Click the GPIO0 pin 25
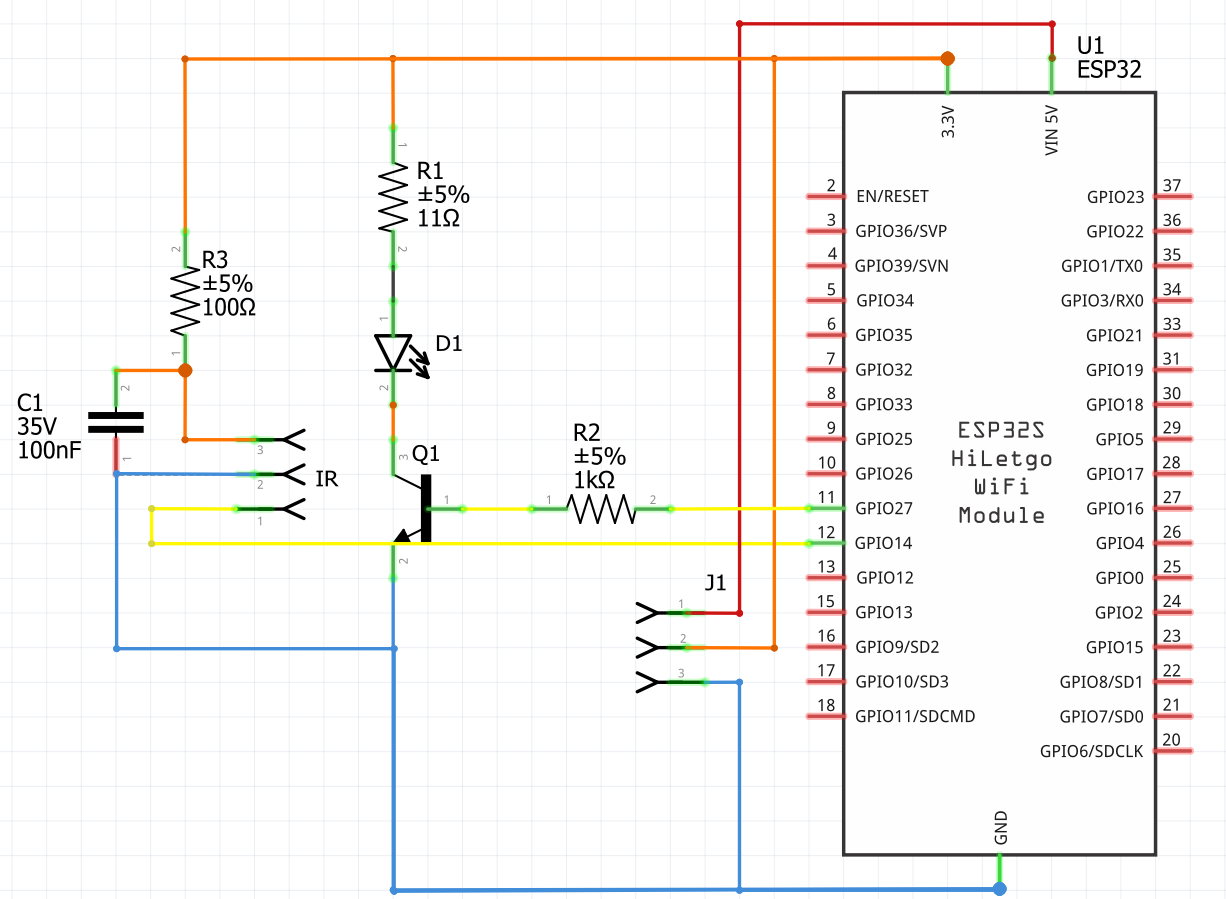 tap(1174, 578)
